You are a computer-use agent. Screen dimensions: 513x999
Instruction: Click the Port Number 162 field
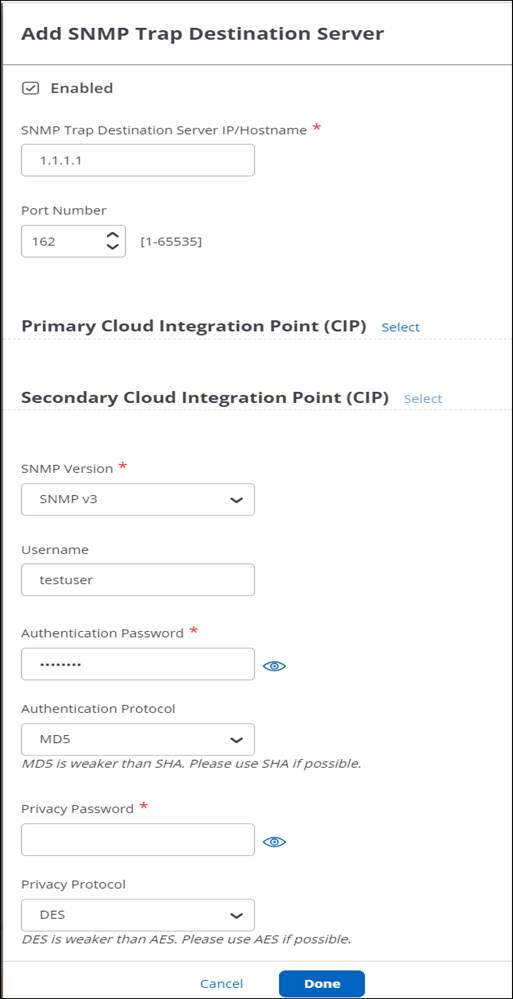click(x=73, y=241)
